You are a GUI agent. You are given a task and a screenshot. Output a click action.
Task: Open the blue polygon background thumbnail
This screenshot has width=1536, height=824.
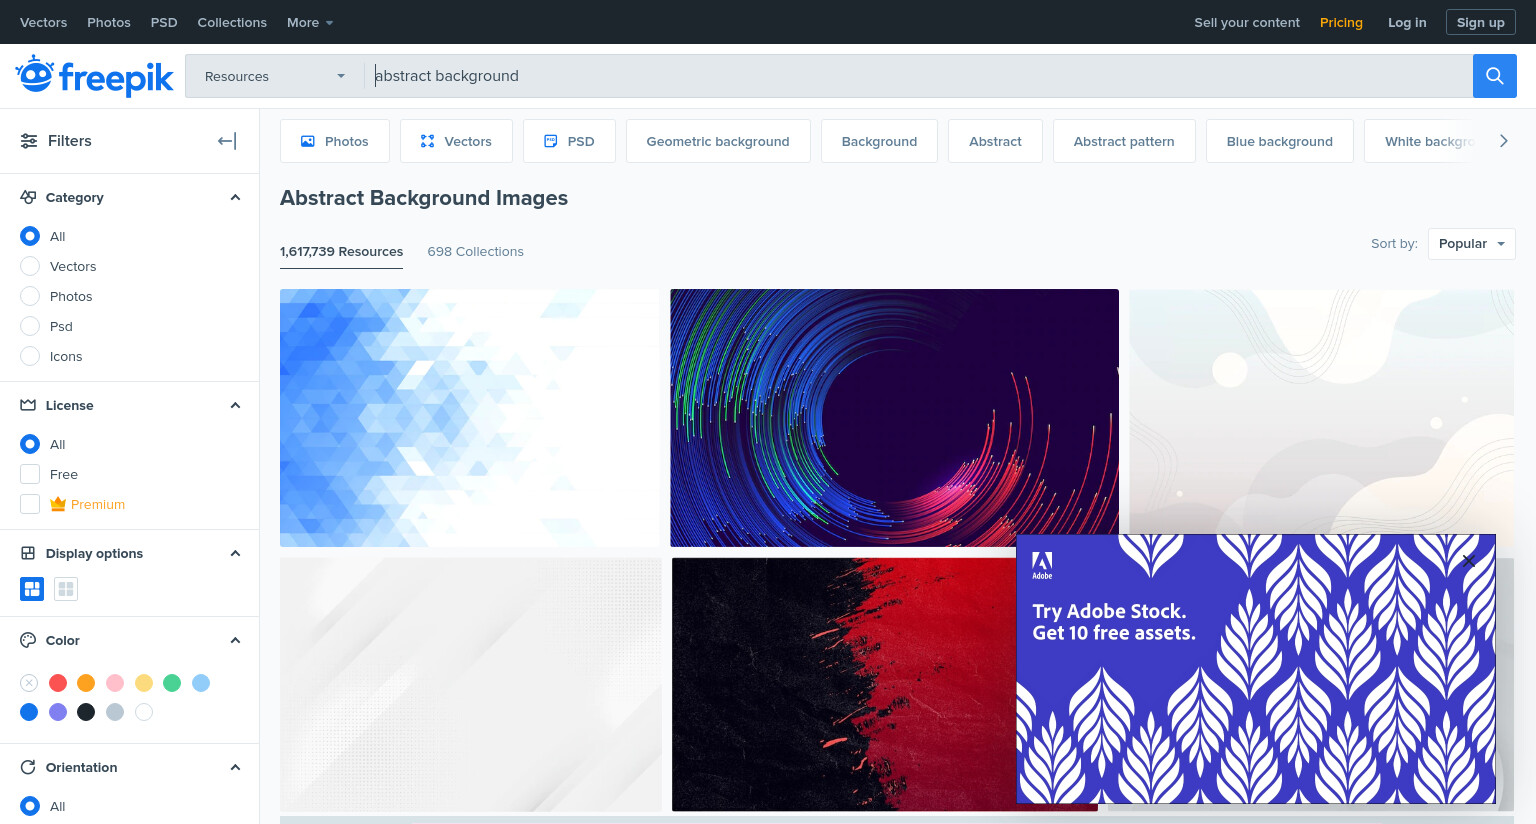[471, 418]
